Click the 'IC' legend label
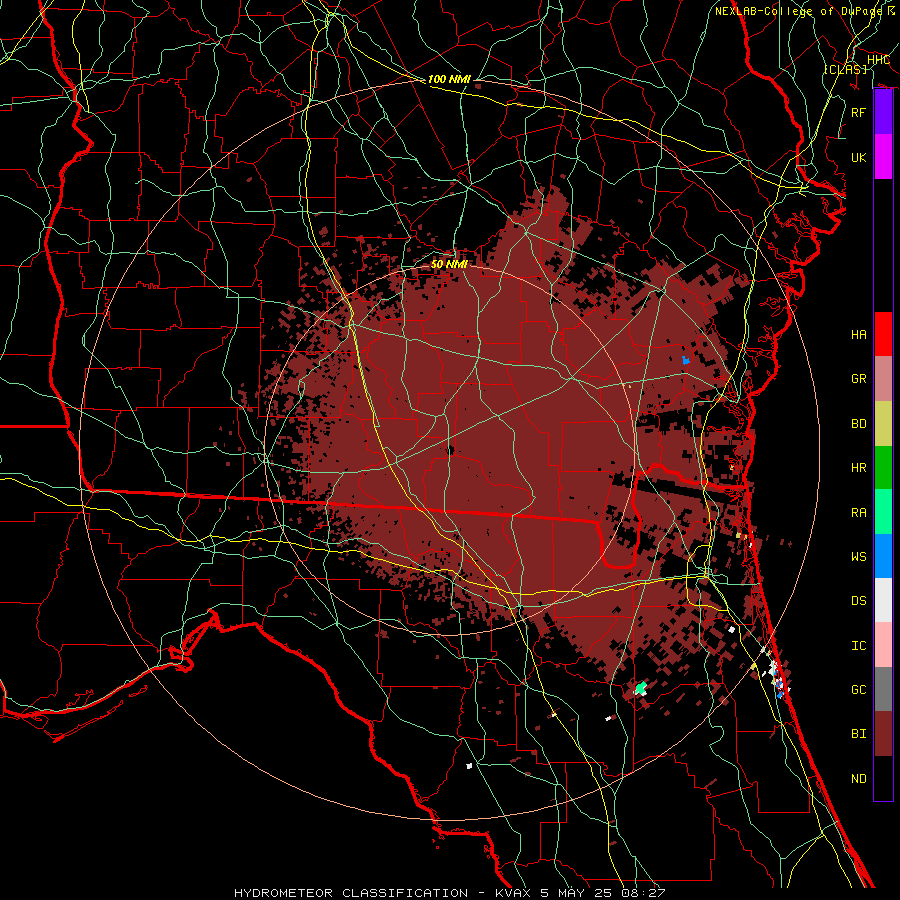 pyautogui.click(x=859, y=646)
